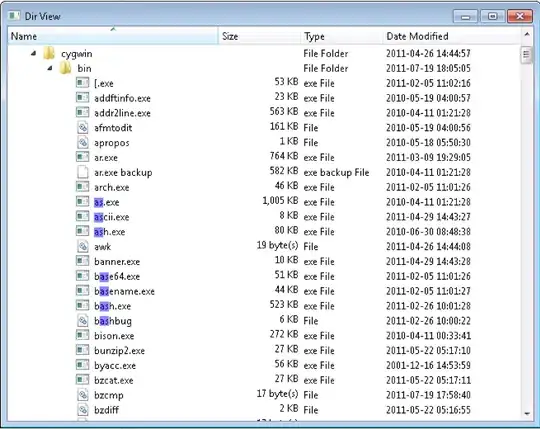Image resolution: width=540 pixels, height=429 pixels.
Task: Click the bunzip2.exe file icon
Action: coord(83,350)
